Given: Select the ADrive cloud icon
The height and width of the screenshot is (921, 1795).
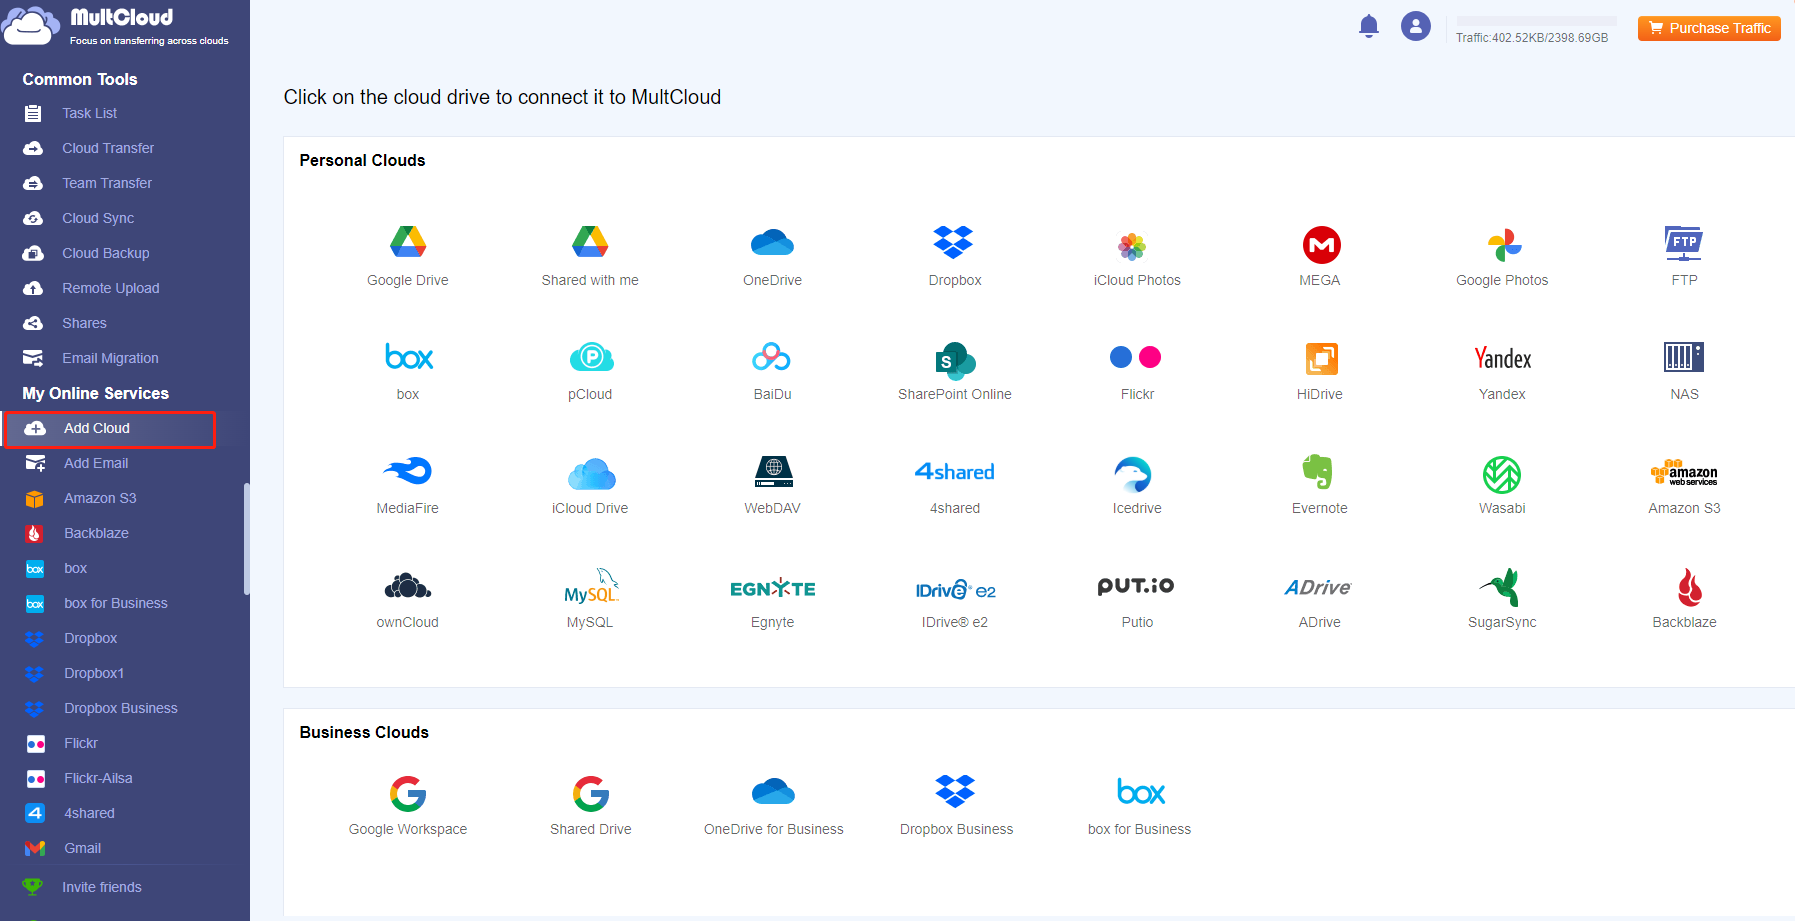Looking at the screenshot, I should click(1318, 588).
